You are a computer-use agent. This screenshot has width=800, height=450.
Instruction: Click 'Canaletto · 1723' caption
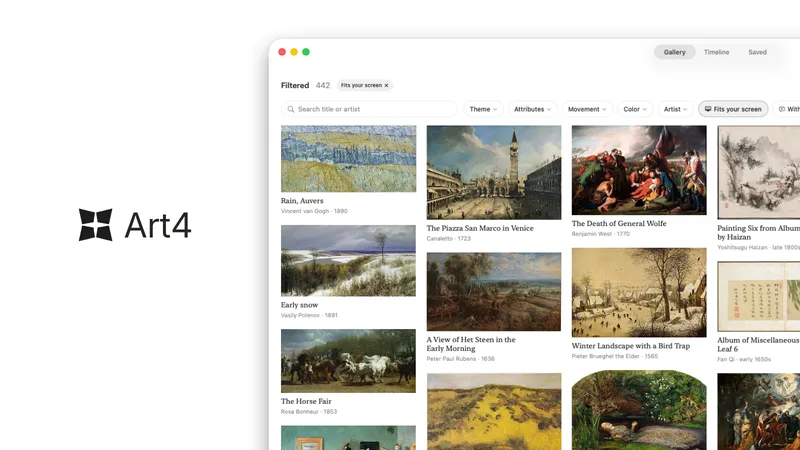[448, 239]
